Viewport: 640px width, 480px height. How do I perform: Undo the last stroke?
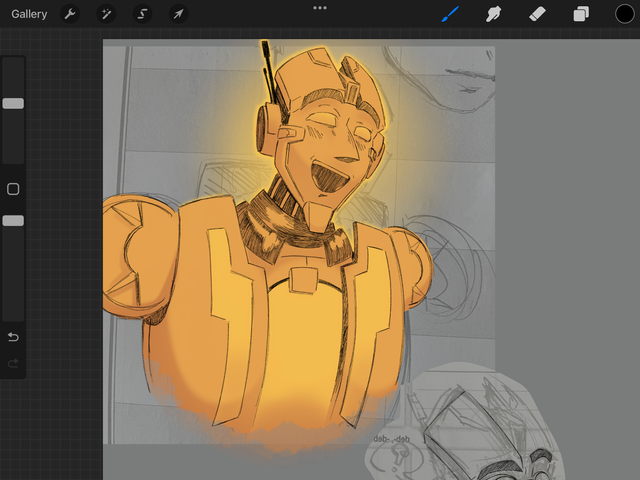(13, 337)
